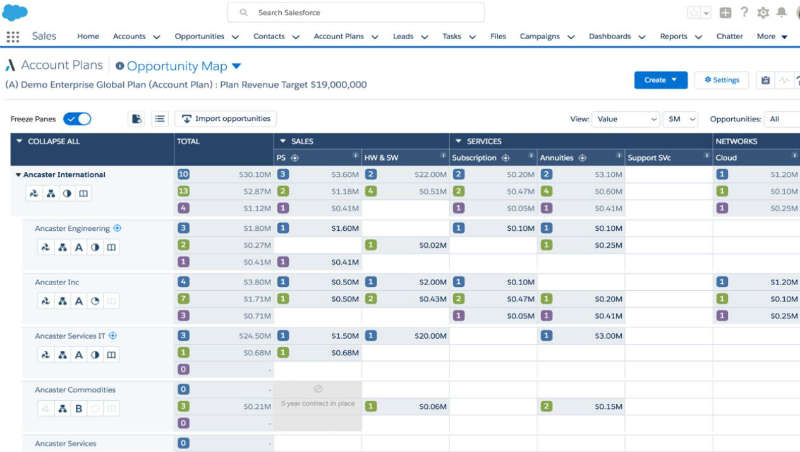
Task: Expand the Accounts tab chevron
Action: (157, 37)
